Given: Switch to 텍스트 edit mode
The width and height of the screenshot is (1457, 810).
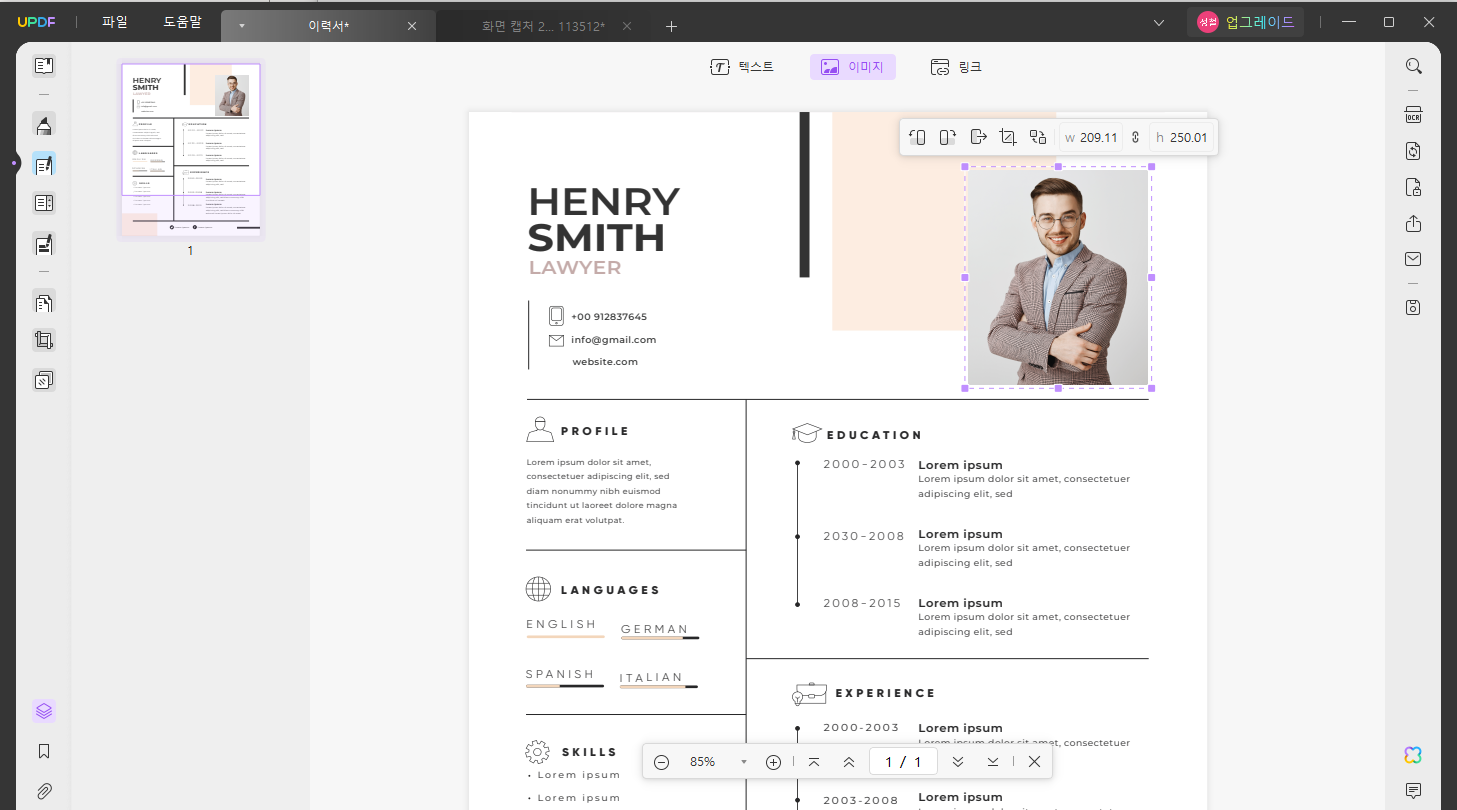Looking at the screenshot, I should (x=742, y=67).
